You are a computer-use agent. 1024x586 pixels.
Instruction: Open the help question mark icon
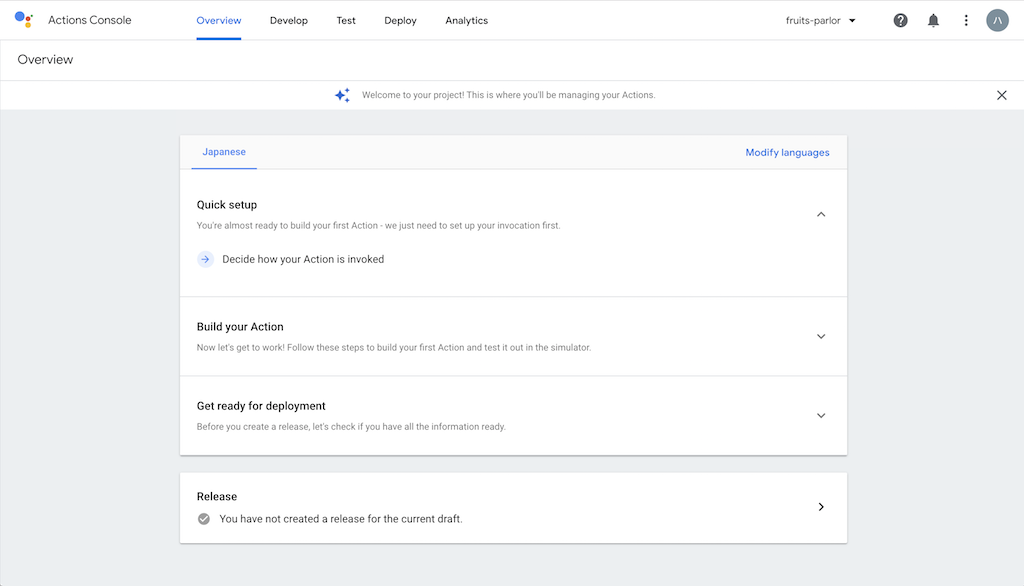click(901, 20)
